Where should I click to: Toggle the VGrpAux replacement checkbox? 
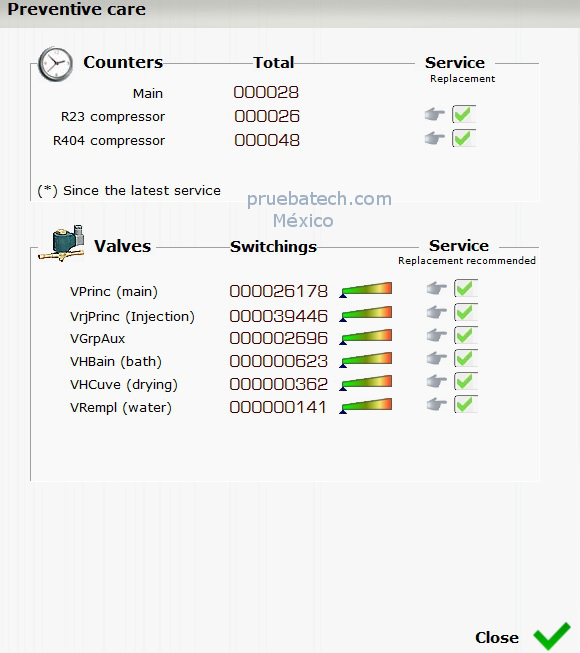[466, 335]
